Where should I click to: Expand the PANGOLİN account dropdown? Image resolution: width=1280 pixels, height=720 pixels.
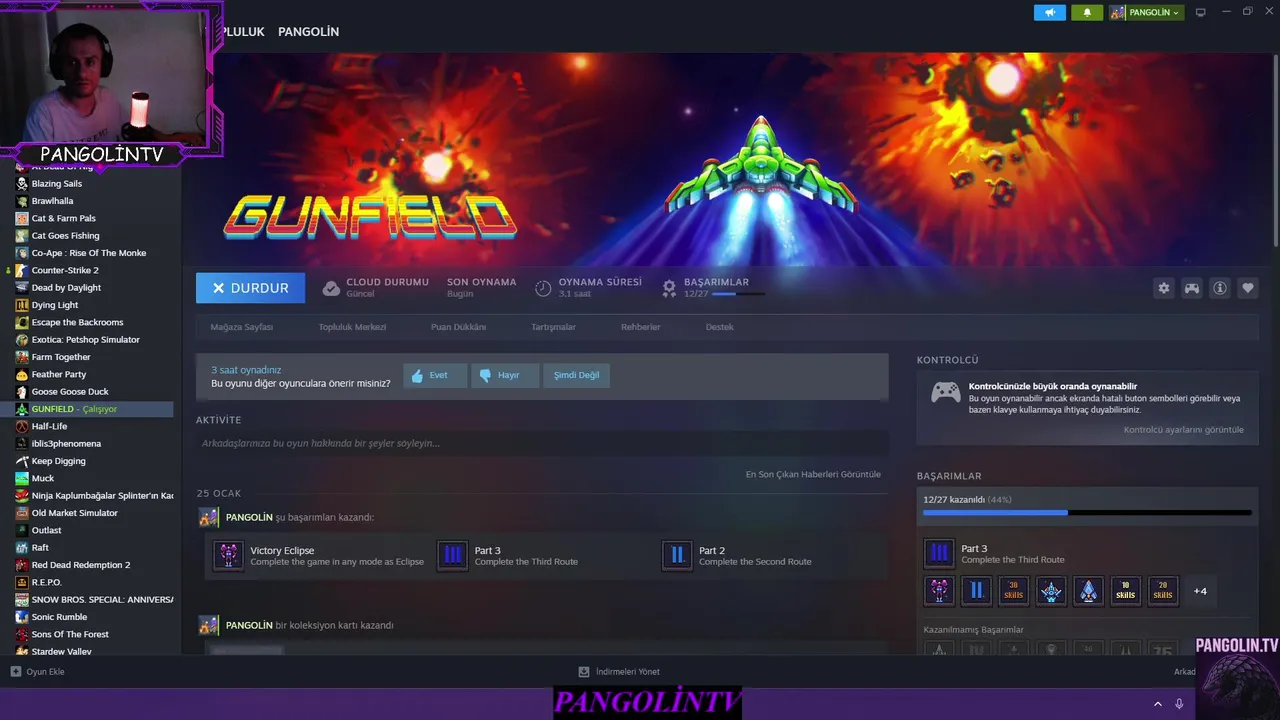[x=1146, y=13]
